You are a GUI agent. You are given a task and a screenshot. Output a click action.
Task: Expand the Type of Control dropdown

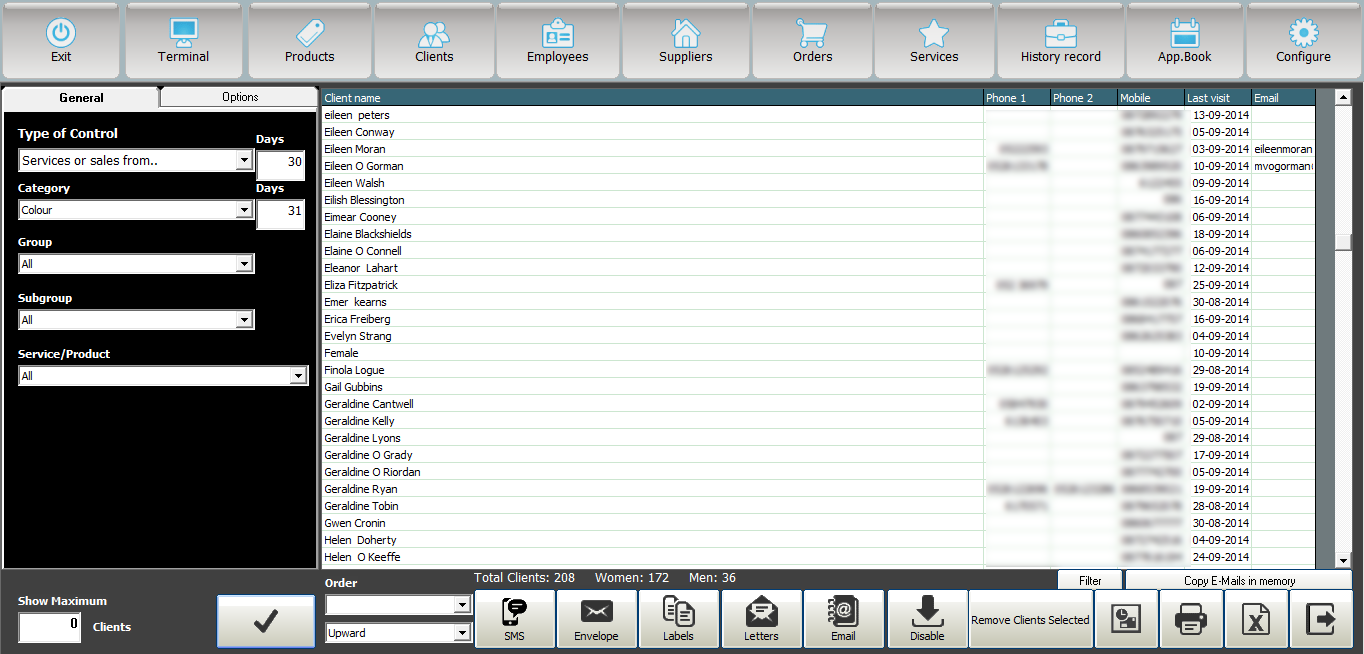point(244,161)
